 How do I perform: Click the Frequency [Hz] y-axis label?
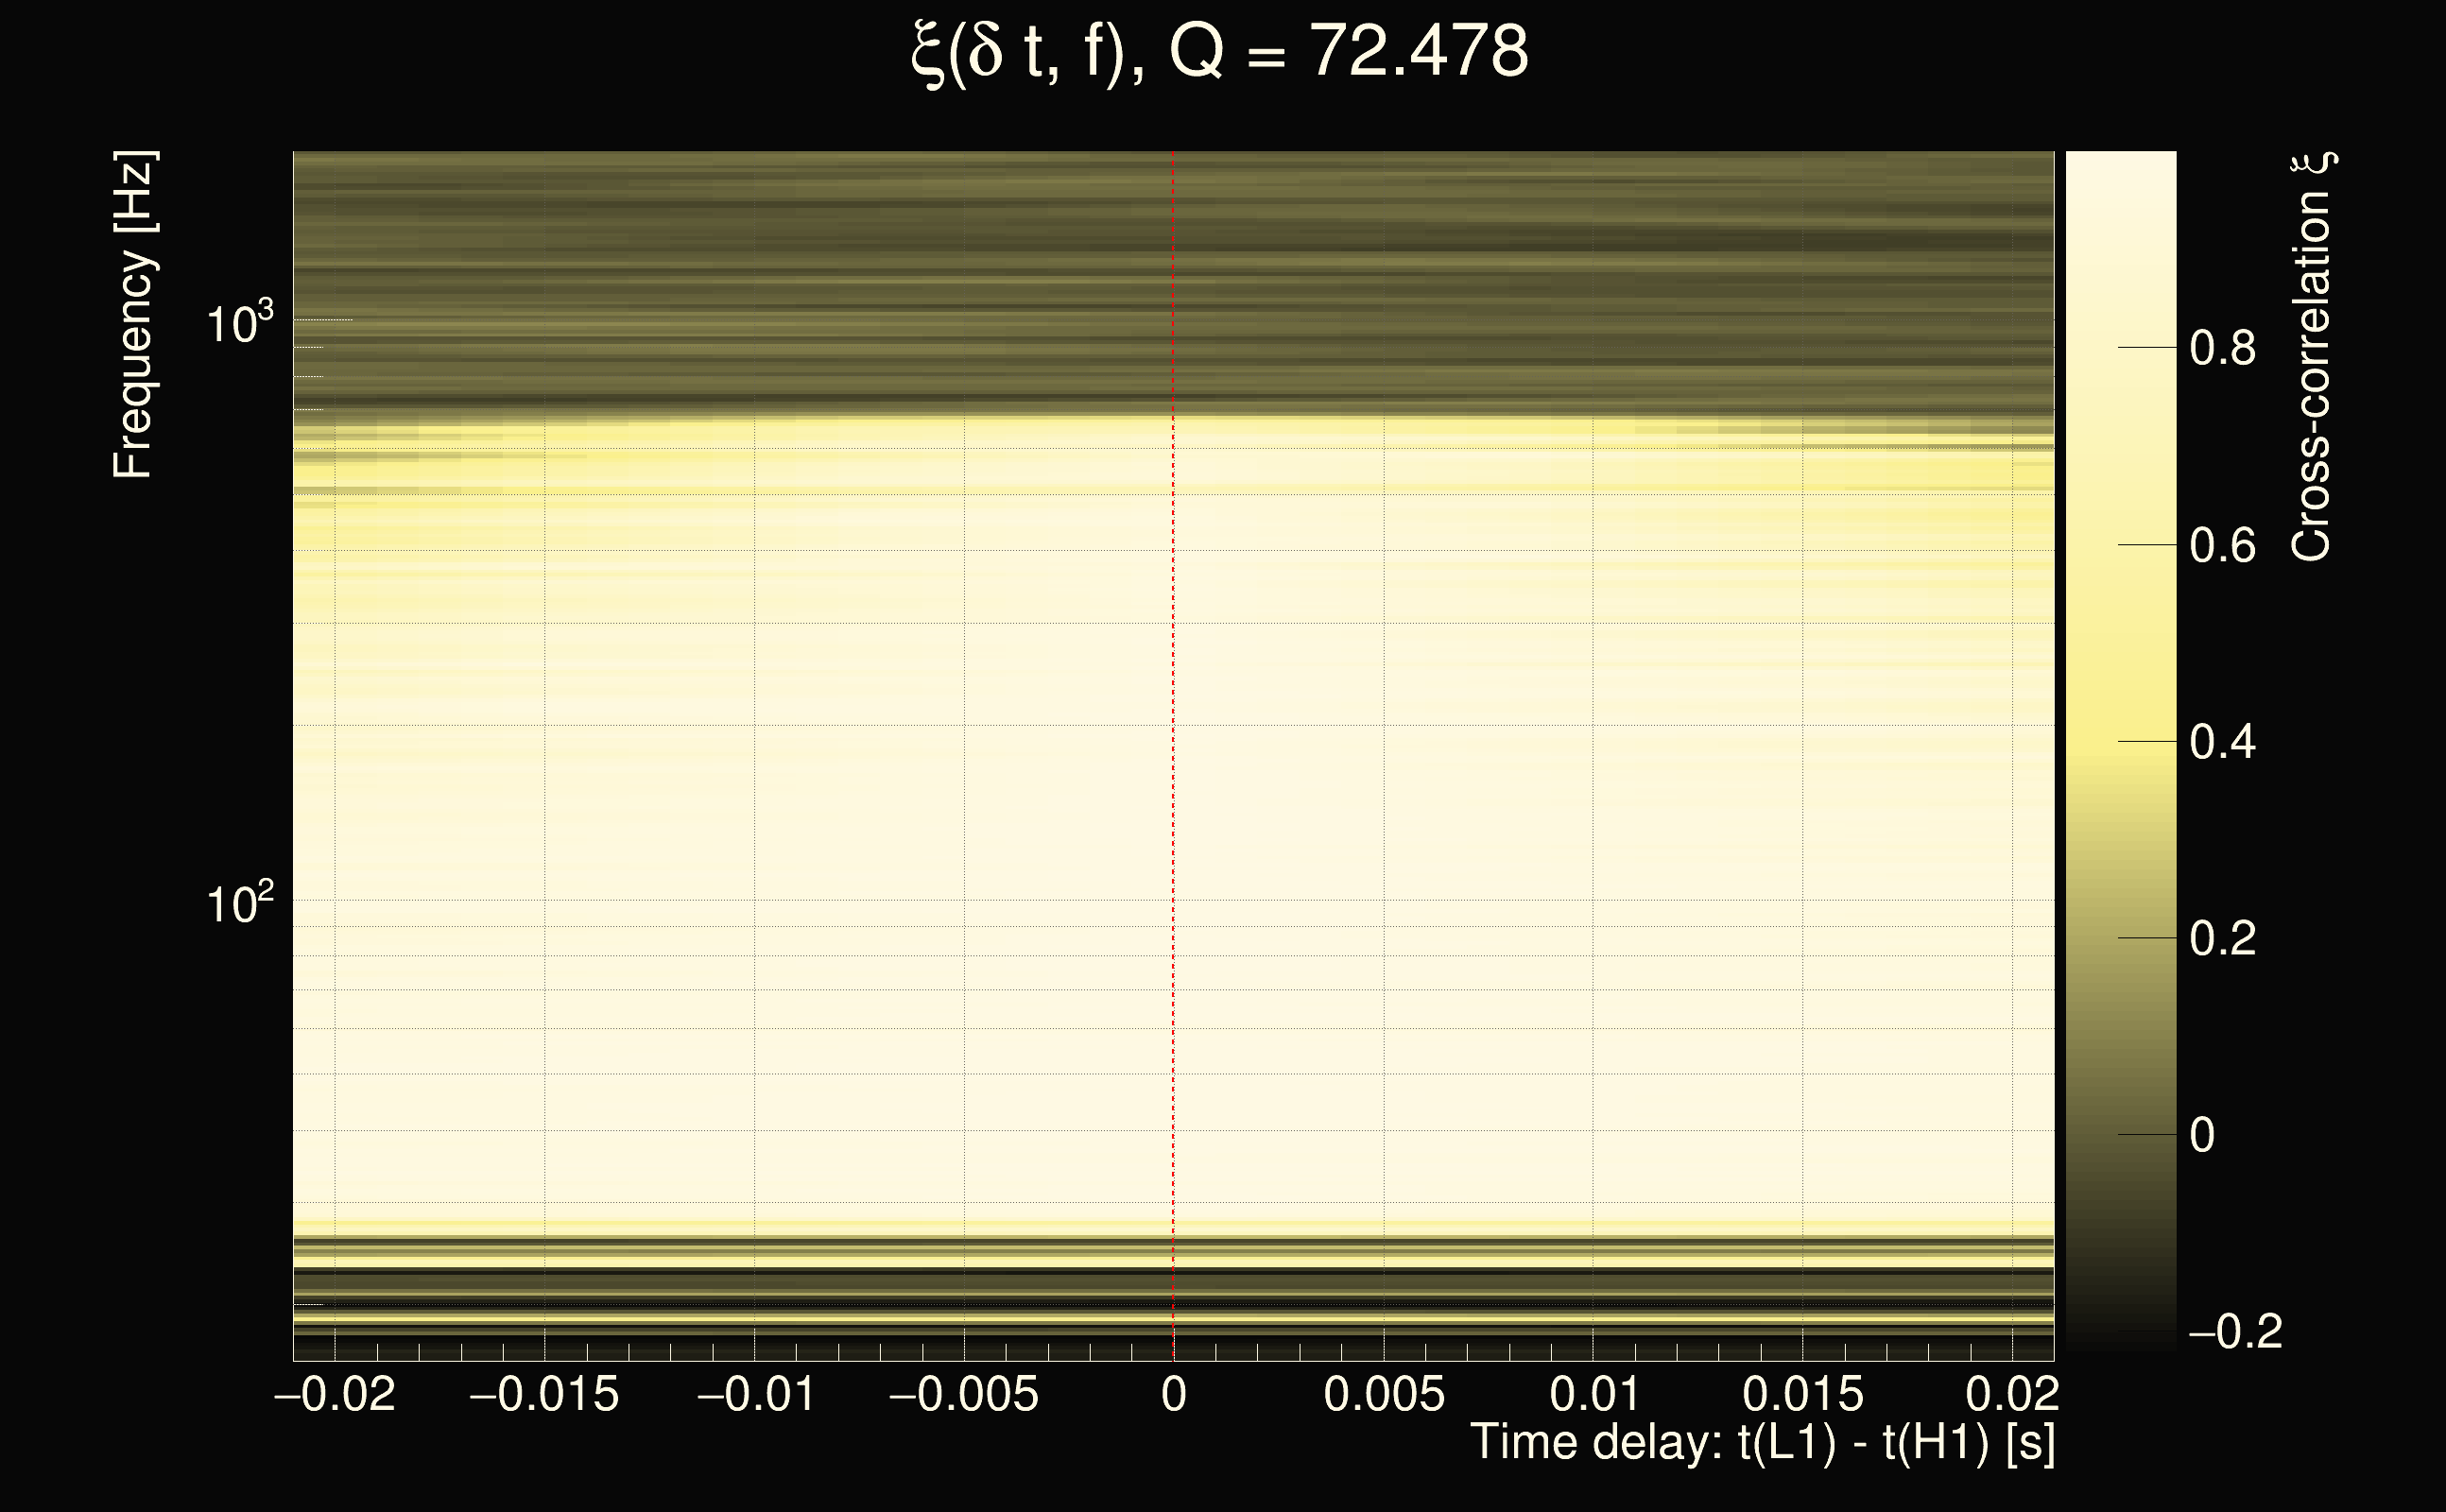133,315
